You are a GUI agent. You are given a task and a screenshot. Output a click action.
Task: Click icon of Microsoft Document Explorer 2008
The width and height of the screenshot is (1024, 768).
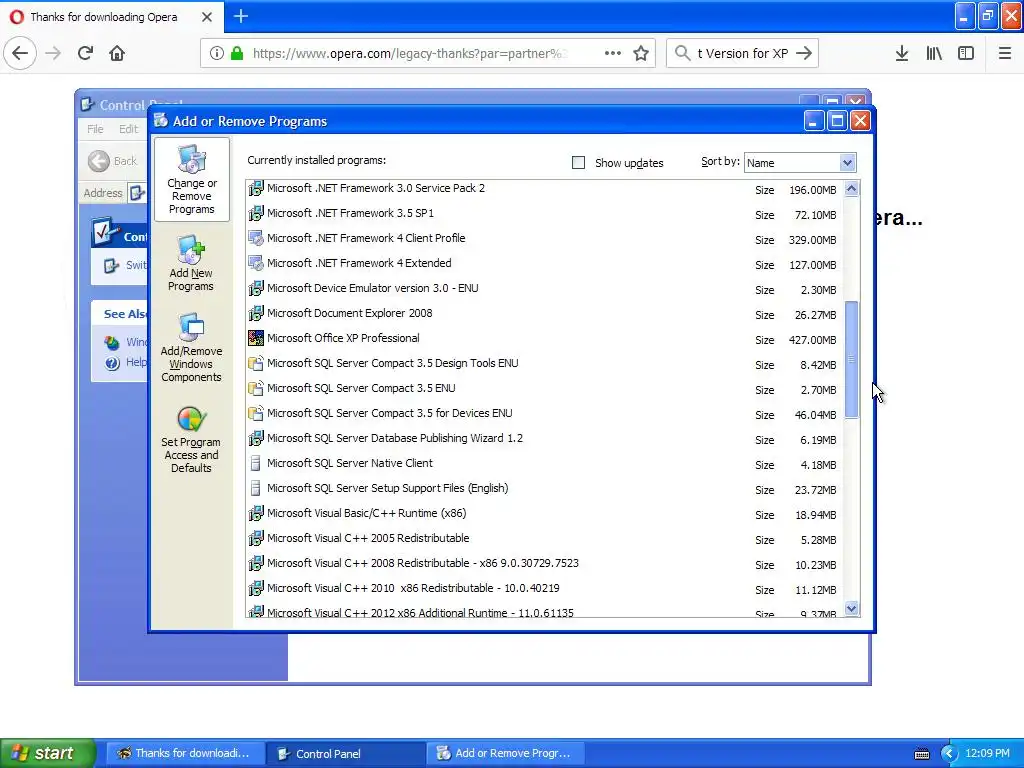(256, 313)
